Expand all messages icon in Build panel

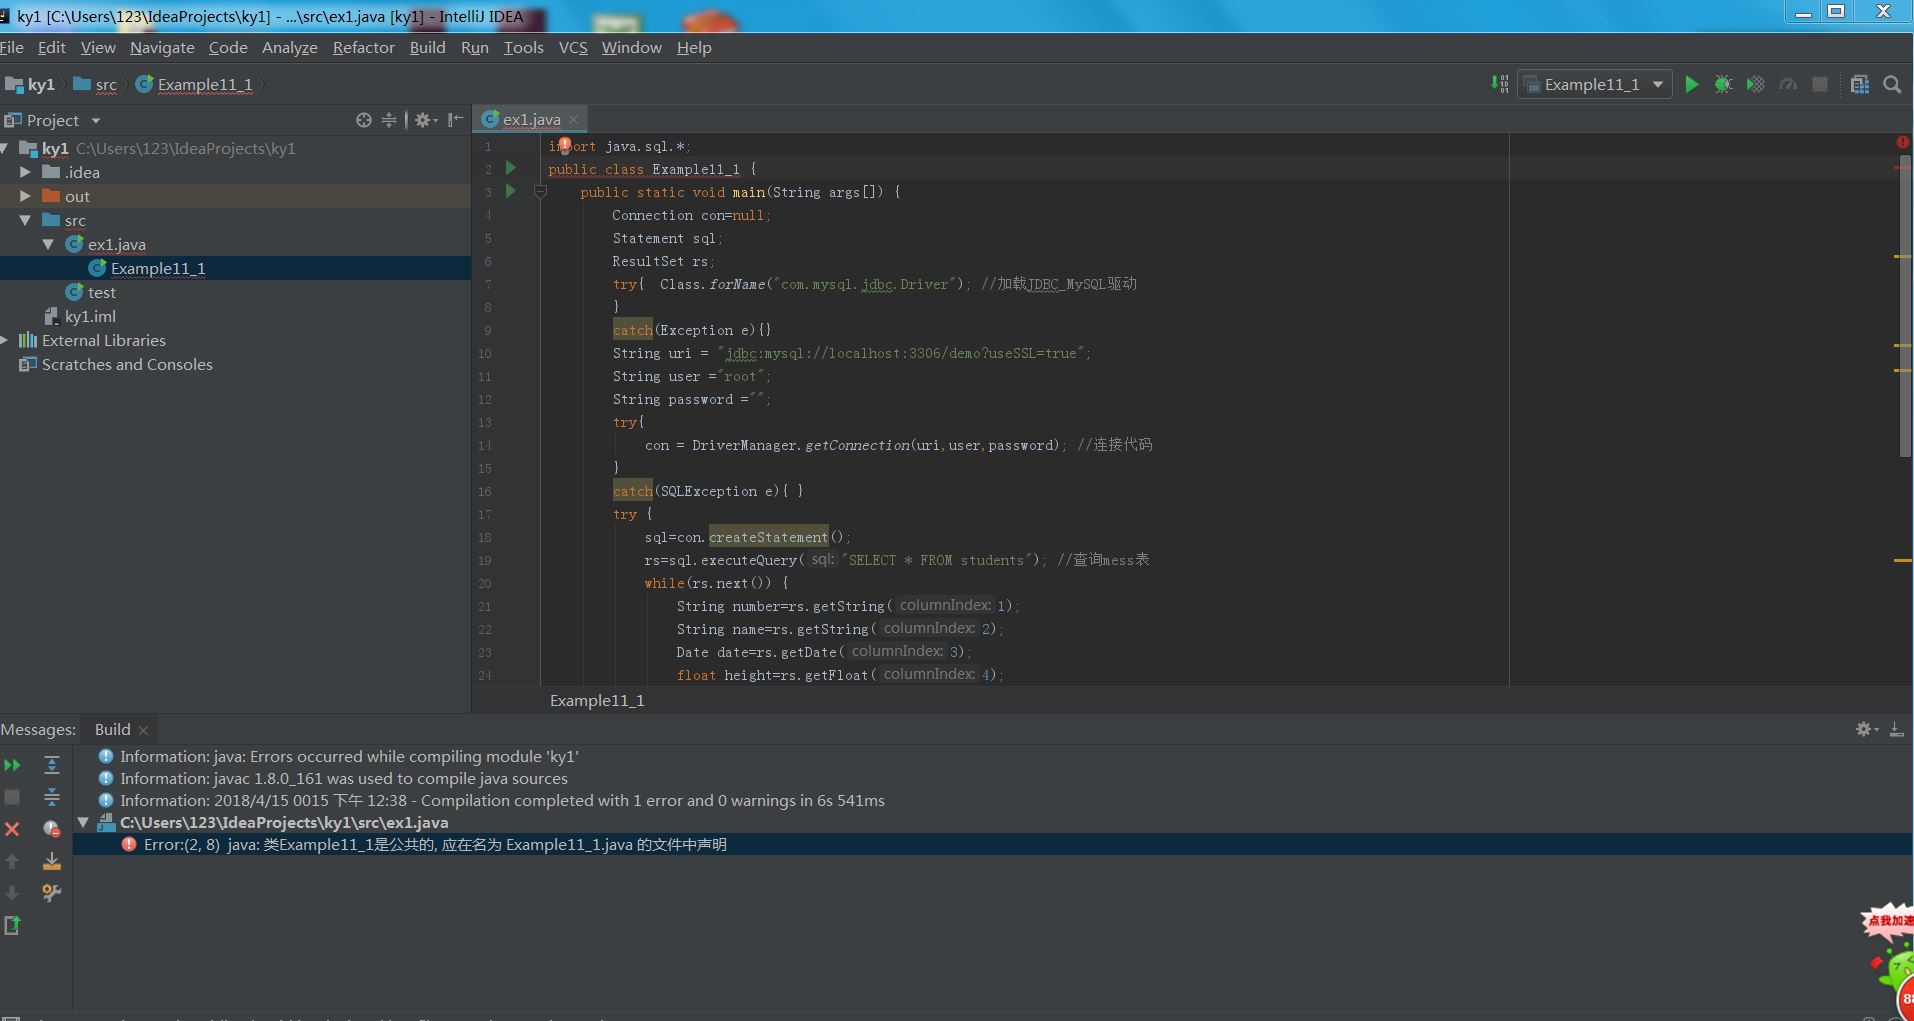pyautogui.click(x=52, y=765)
